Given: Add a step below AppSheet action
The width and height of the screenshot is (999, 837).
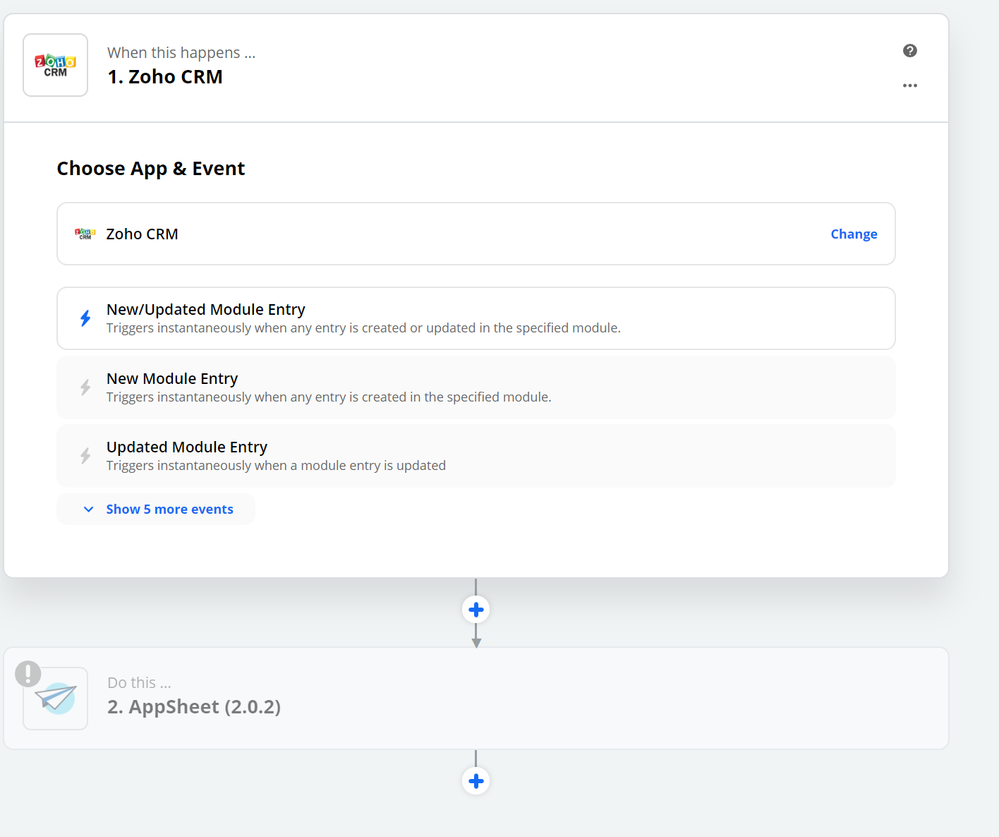Looking at the screenshot, I should tap(476, 781).
